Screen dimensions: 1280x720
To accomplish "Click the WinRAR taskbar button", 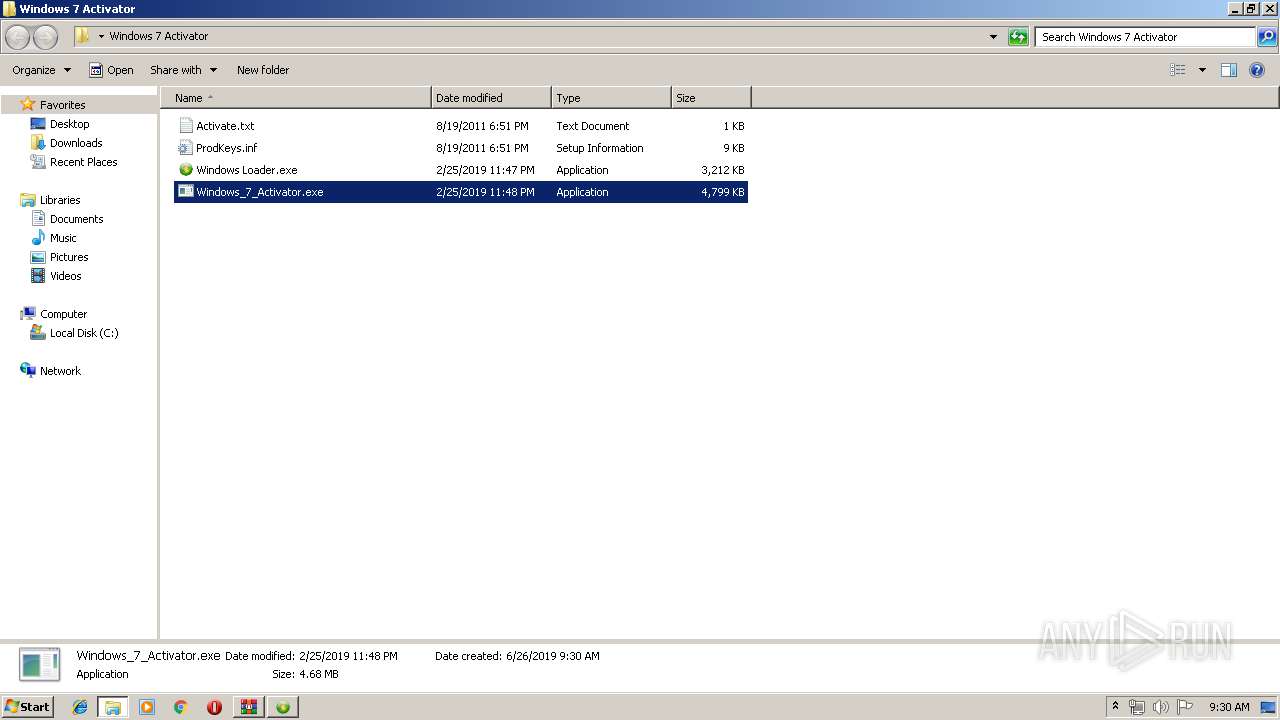I will pos(248,707).
